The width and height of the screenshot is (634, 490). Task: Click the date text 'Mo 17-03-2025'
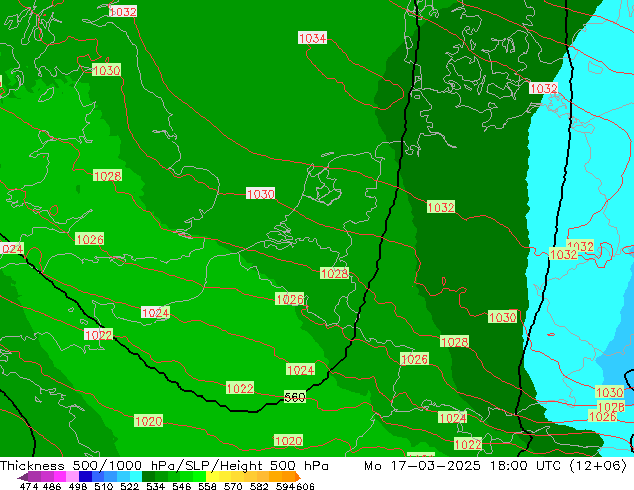pyautogui.click(x=423, y=465)
